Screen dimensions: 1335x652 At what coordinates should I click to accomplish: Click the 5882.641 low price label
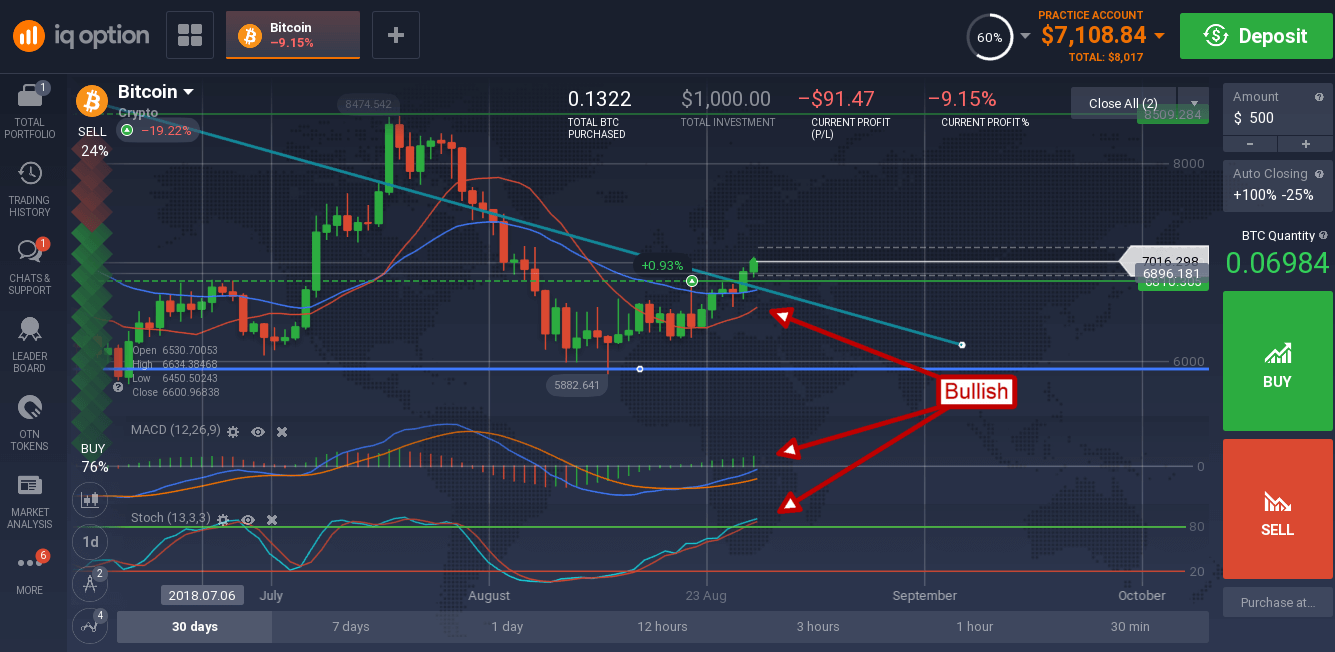pos(576,385)
